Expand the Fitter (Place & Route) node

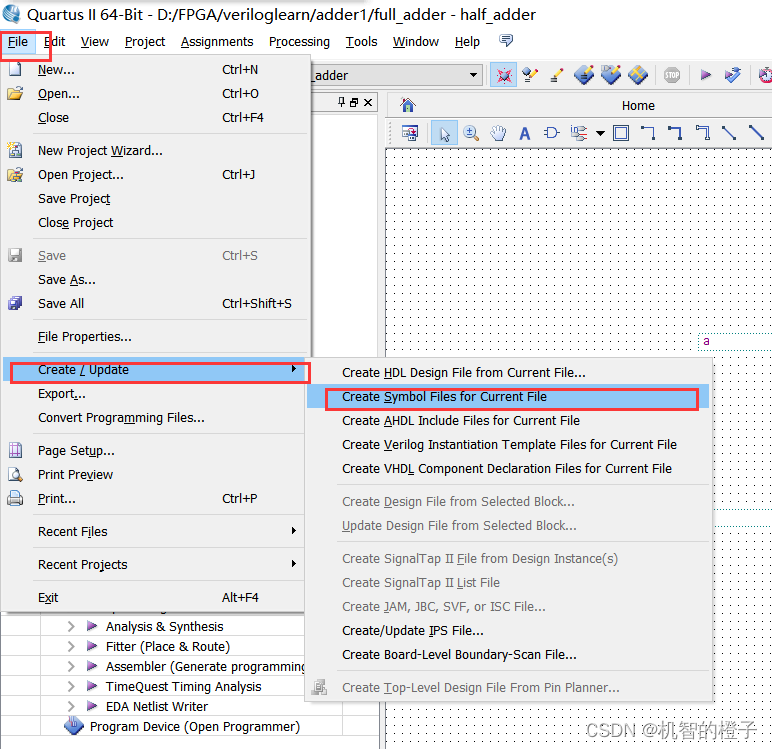(x=71, y=647)
